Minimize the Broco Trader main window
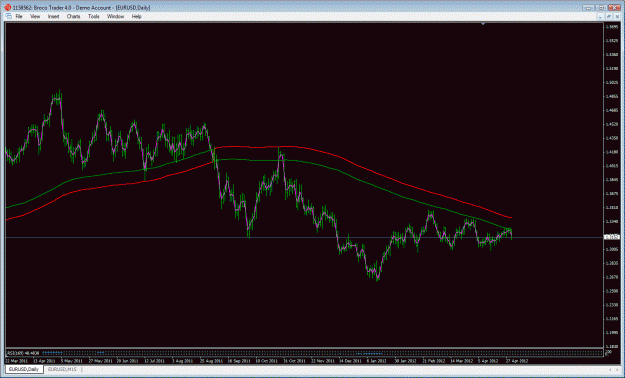 (x=588, y=8)
